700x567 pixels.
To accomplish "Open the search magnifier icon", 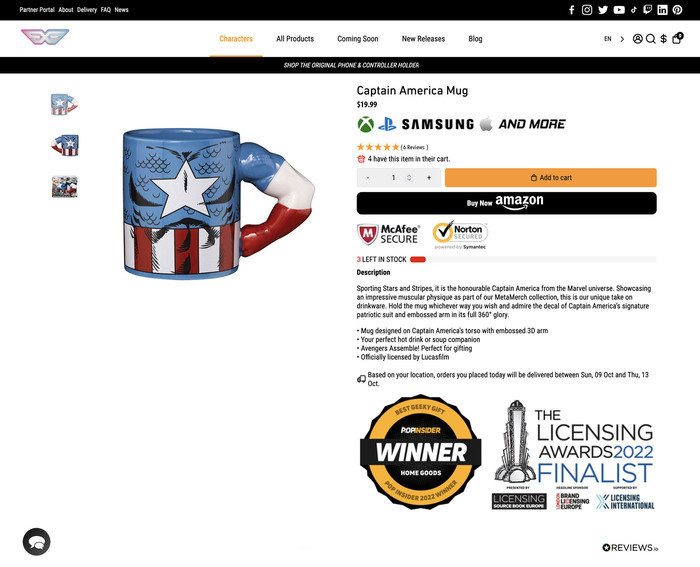I will 650,39.
